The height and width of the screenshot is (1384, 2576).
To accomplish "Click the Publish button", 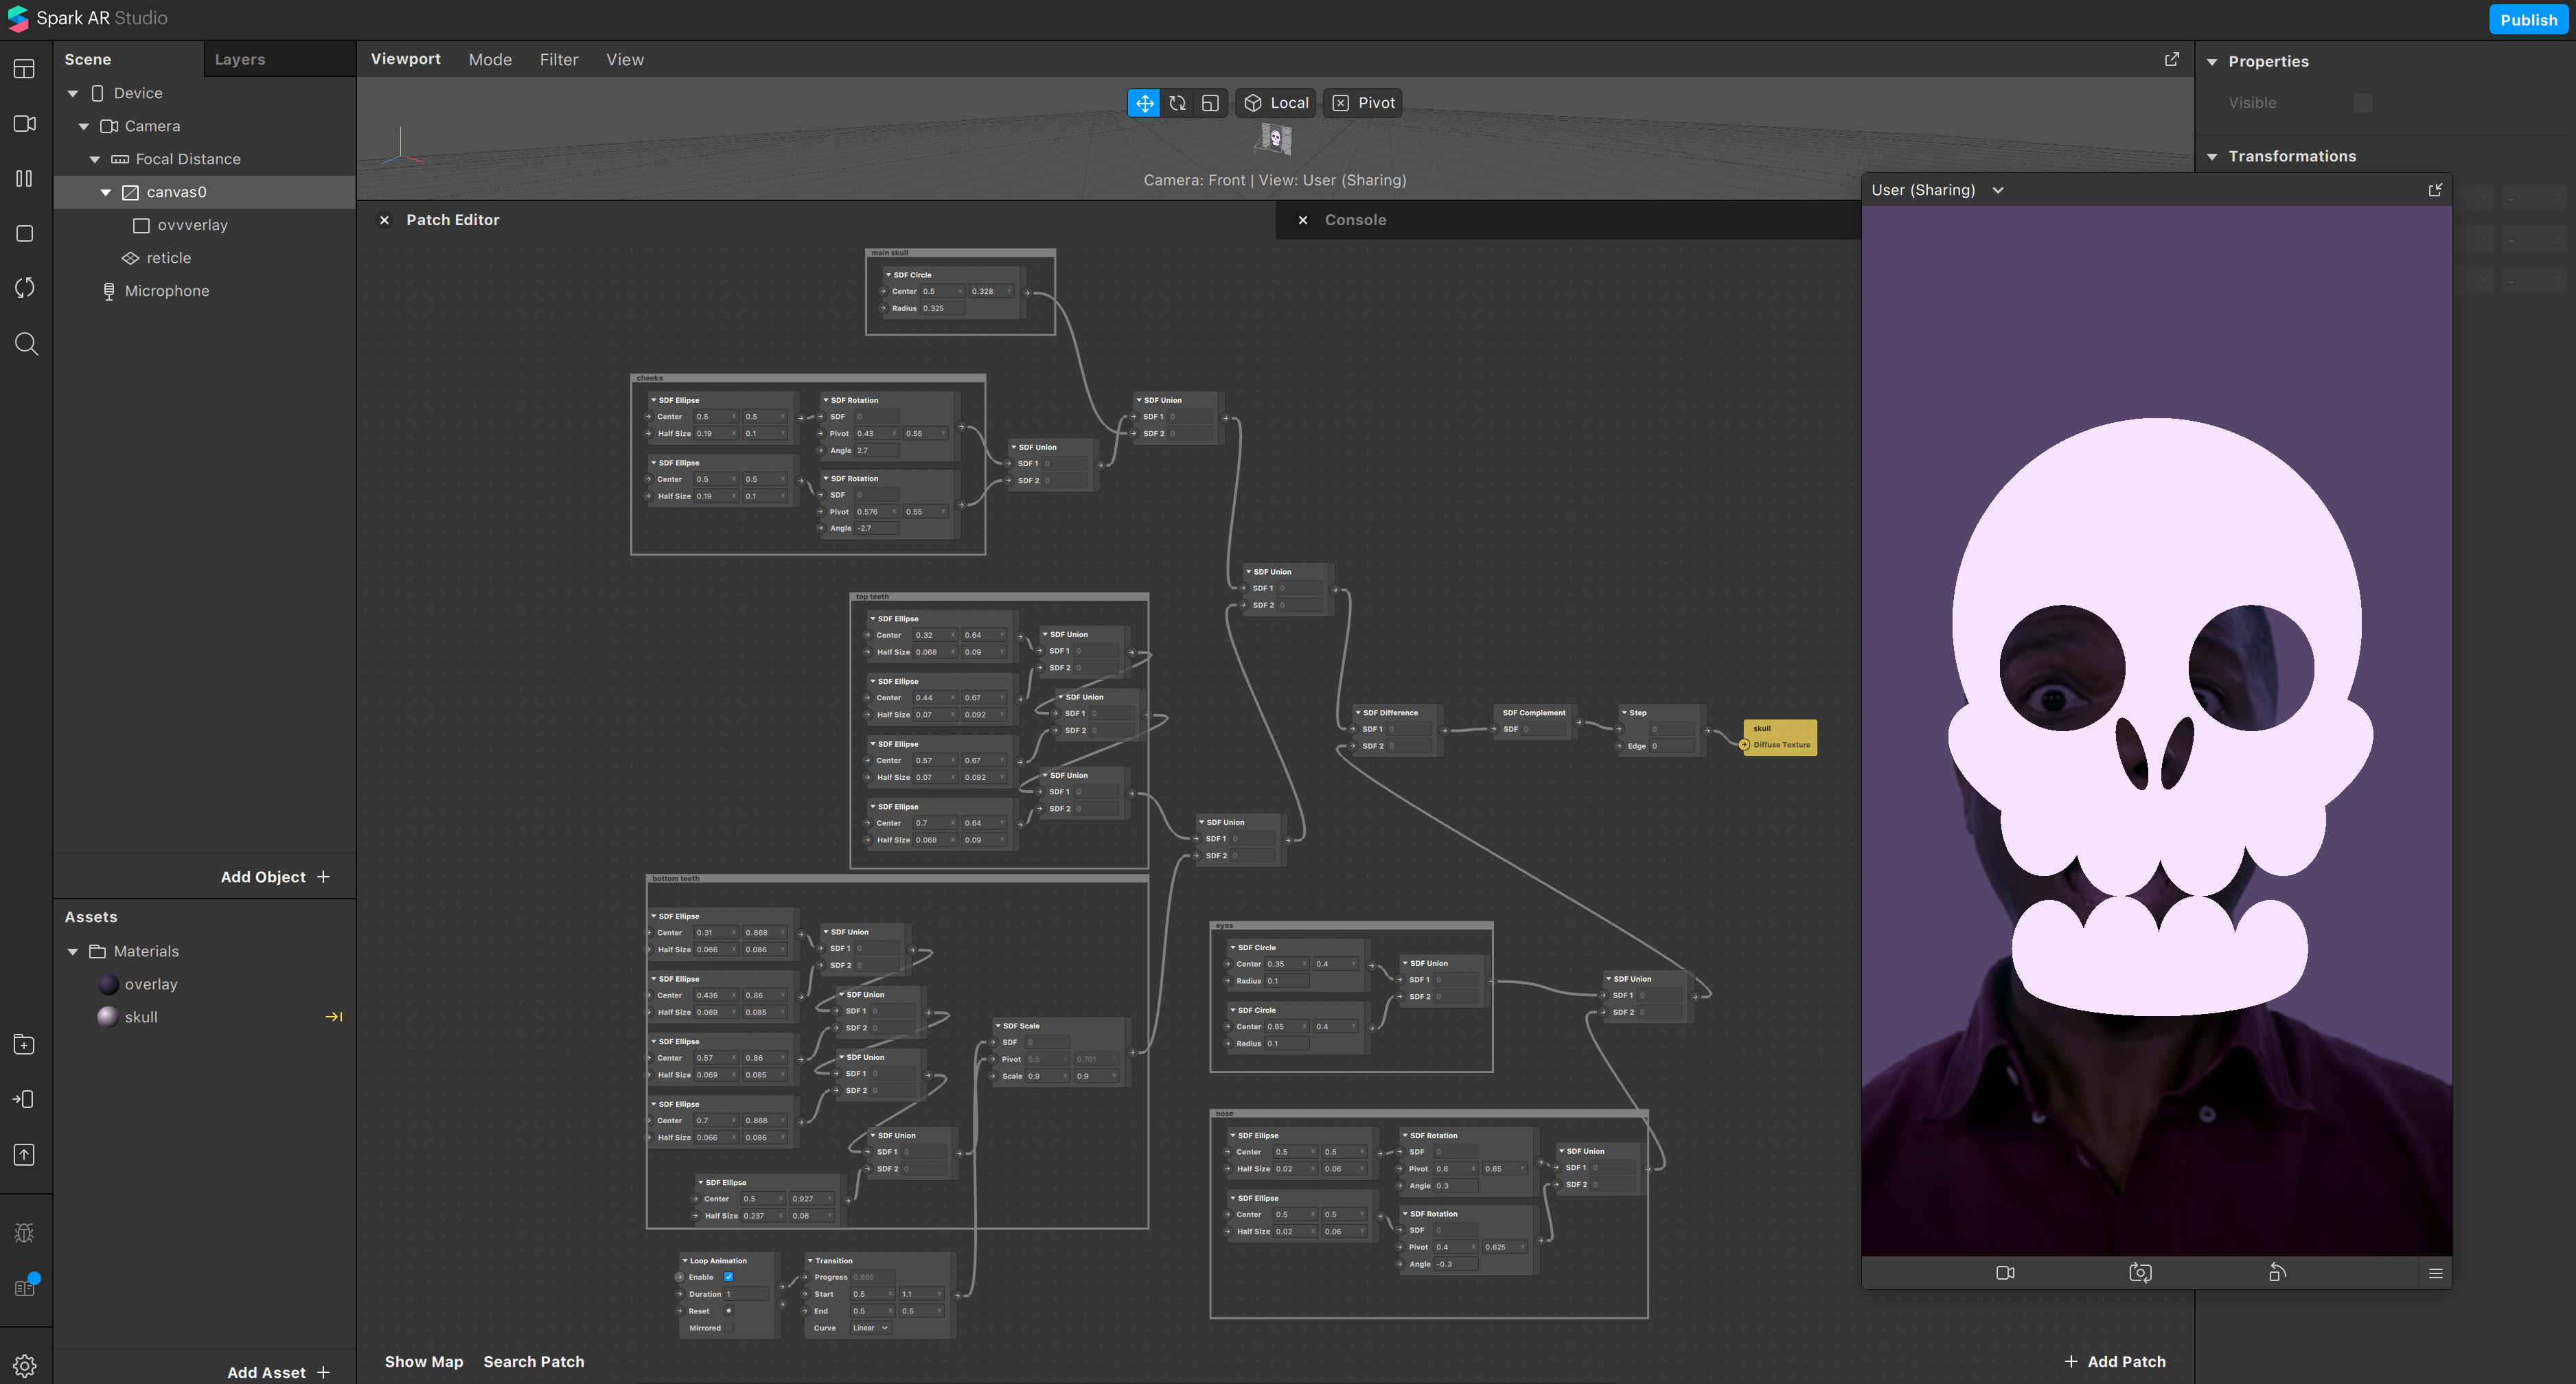I will (2528, 20).
